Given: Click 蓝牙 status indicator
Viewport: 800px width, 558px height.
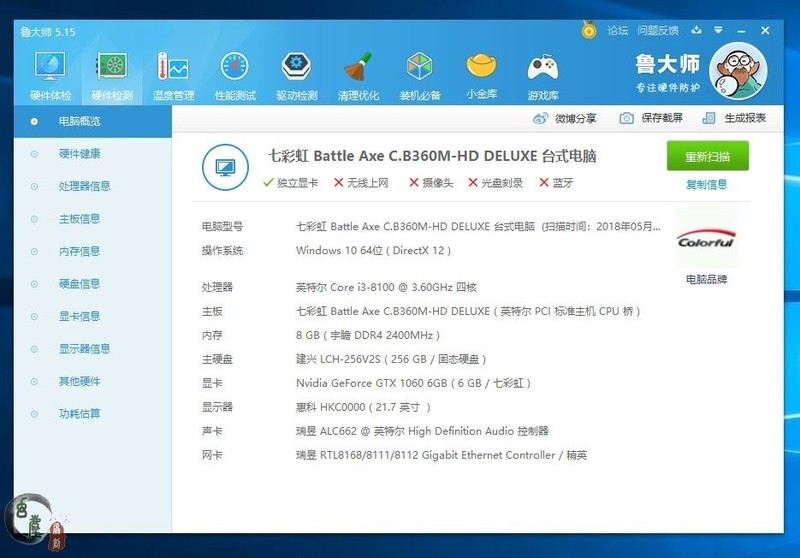Looking at the screenshot, I should [x=556, y=183].
